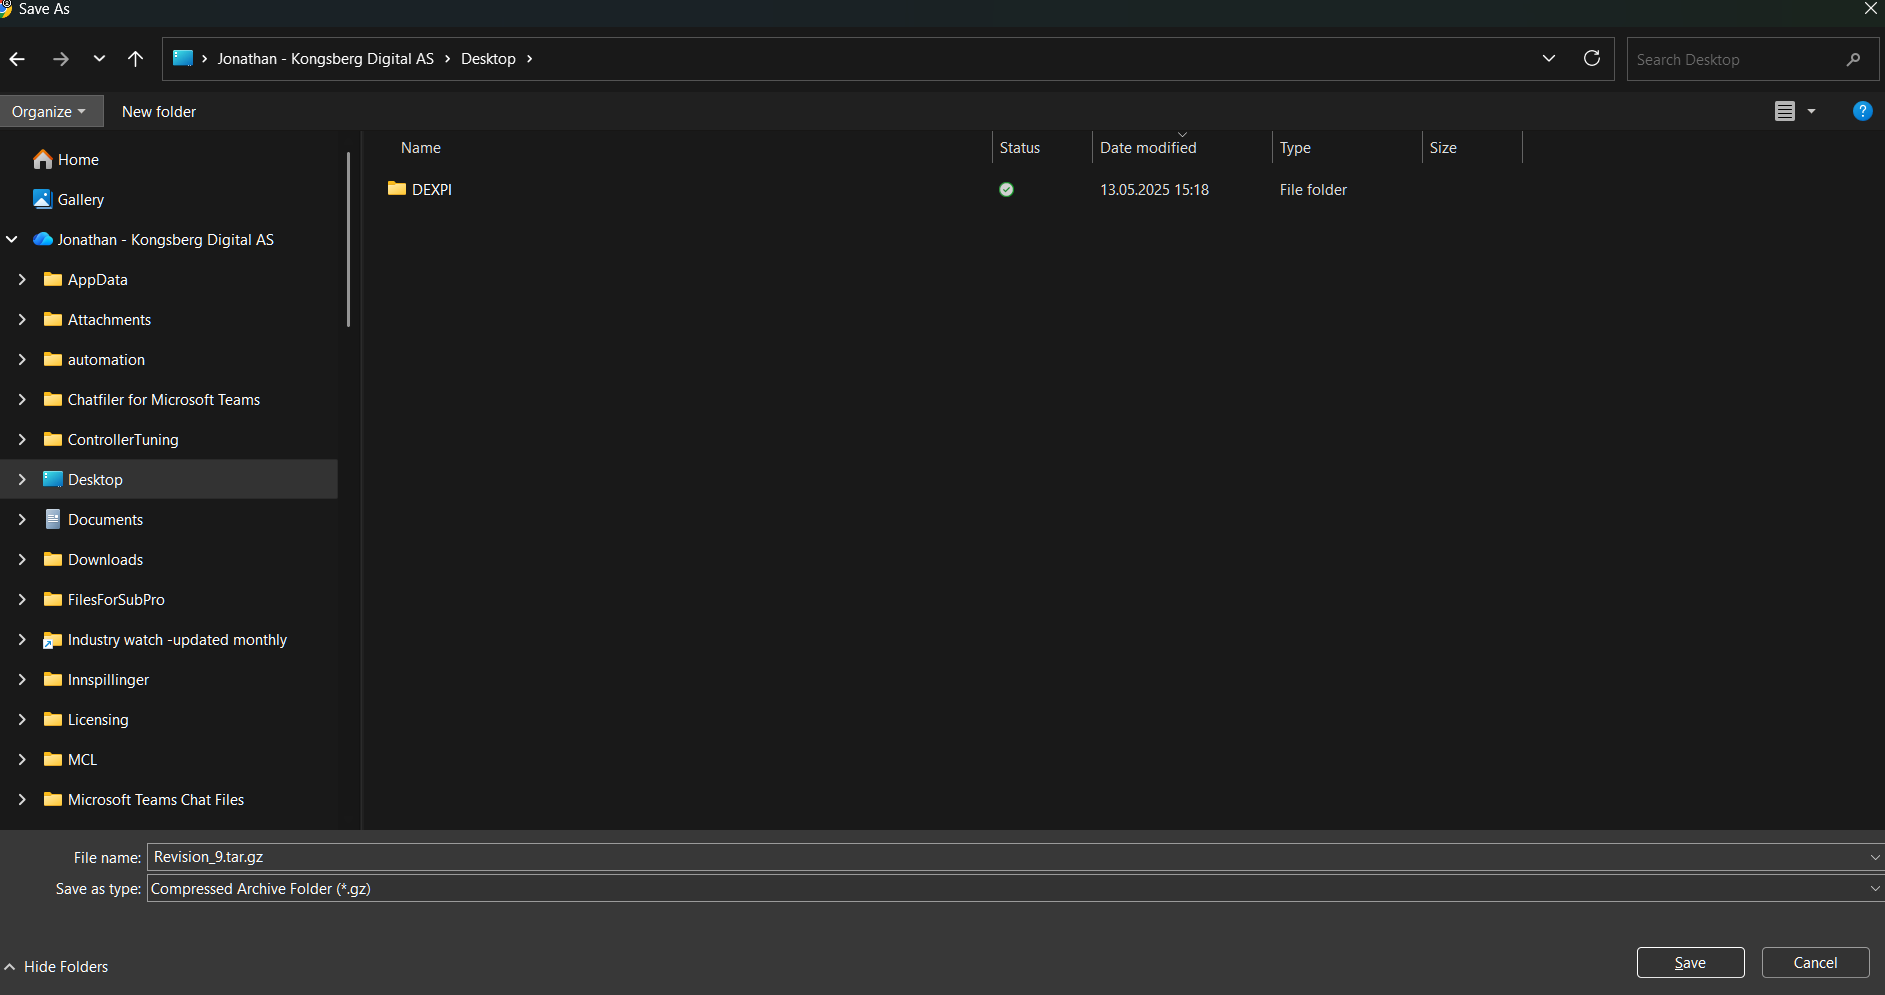Click the File name input field
Image resolution: width=1885 pixels, height=995 pixels.
1000,857
